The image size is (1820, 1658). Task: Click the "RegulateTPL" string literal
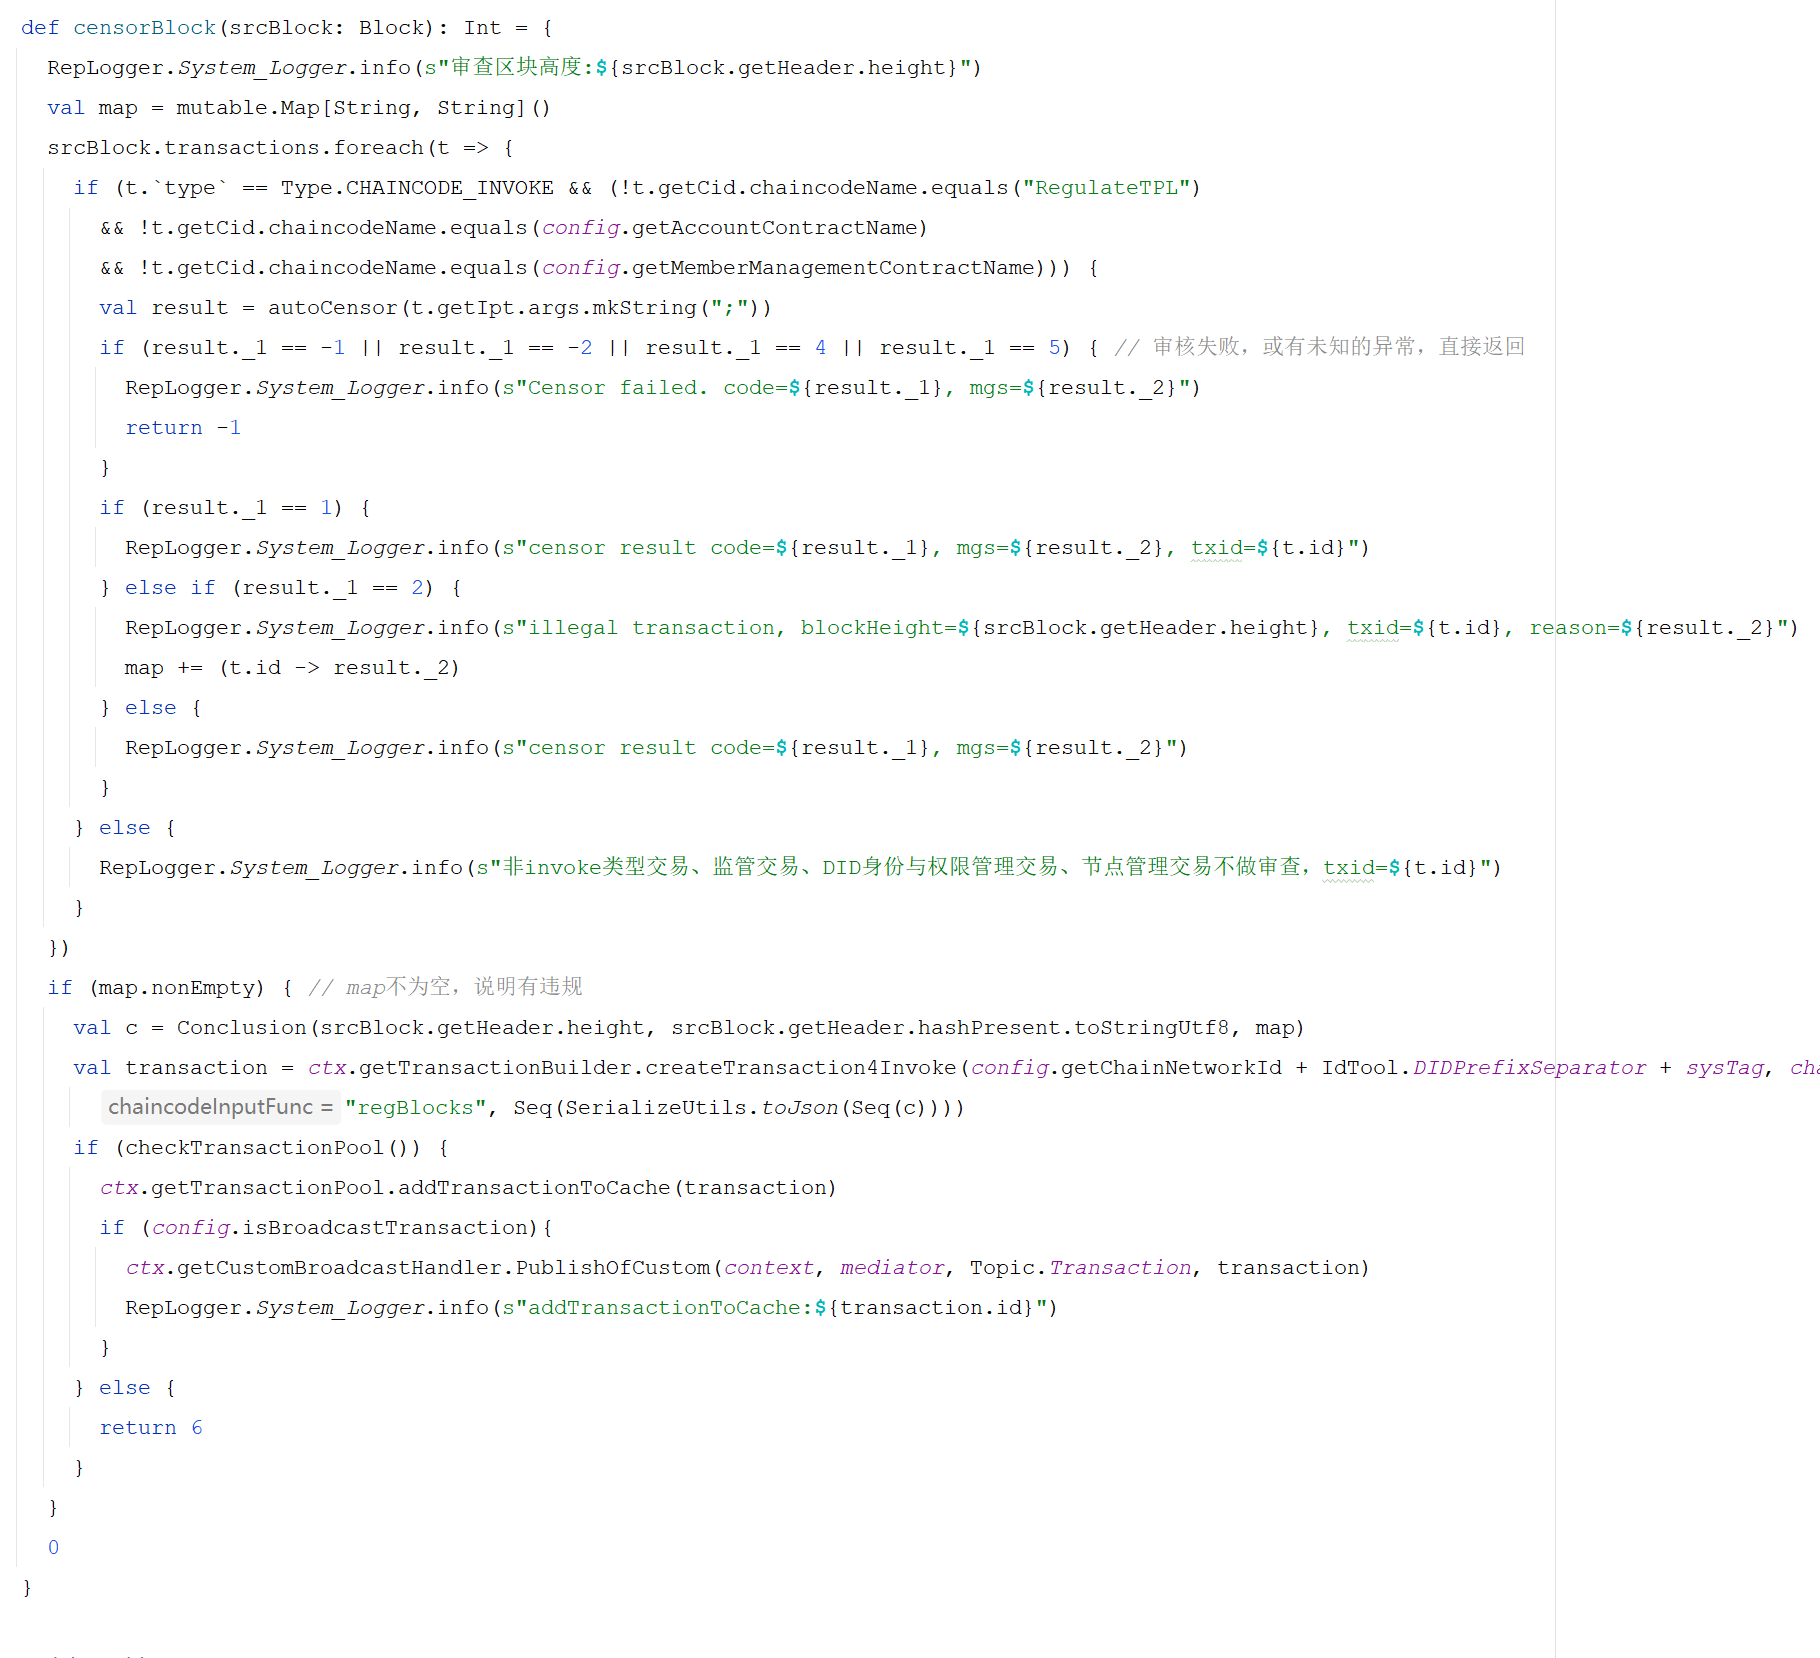pyautogui.click(x=1106, y=188)
